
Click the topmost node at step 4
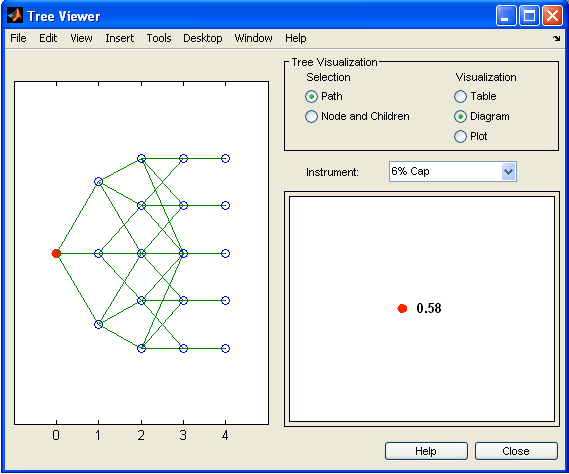coord(225,159)
